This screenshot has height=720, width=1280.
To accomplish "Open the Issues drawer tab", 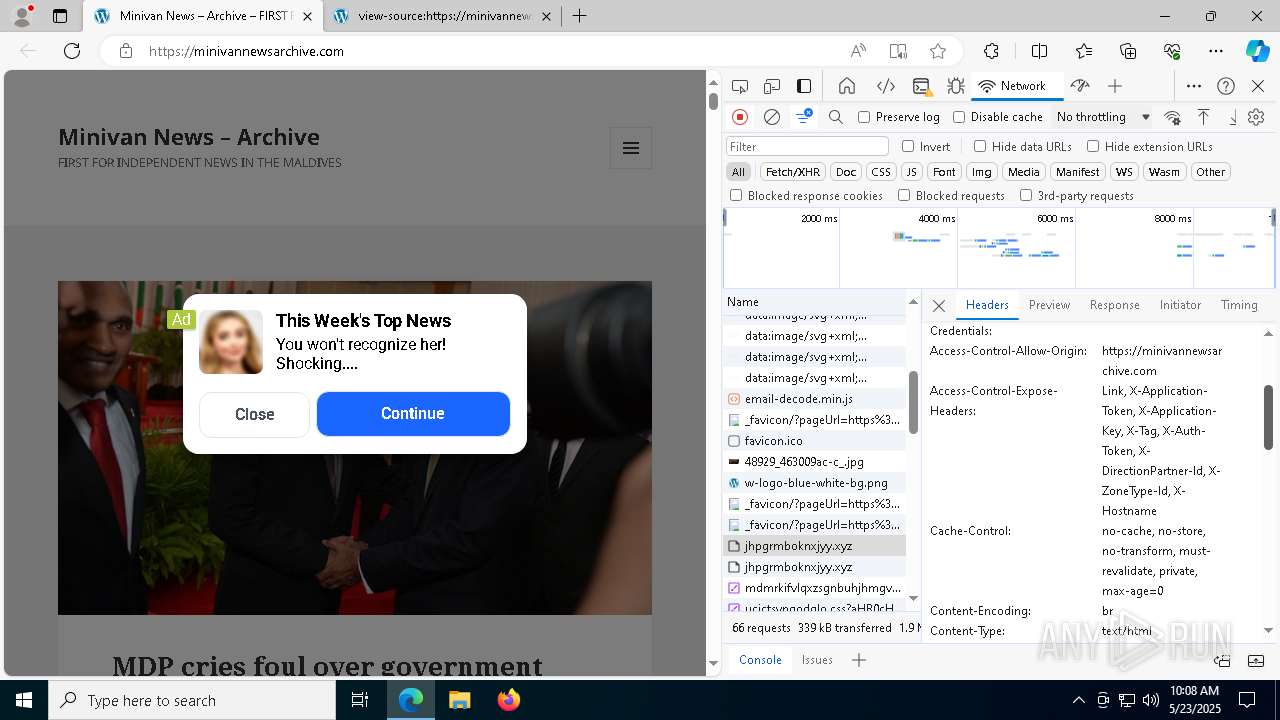I will 817,660.
